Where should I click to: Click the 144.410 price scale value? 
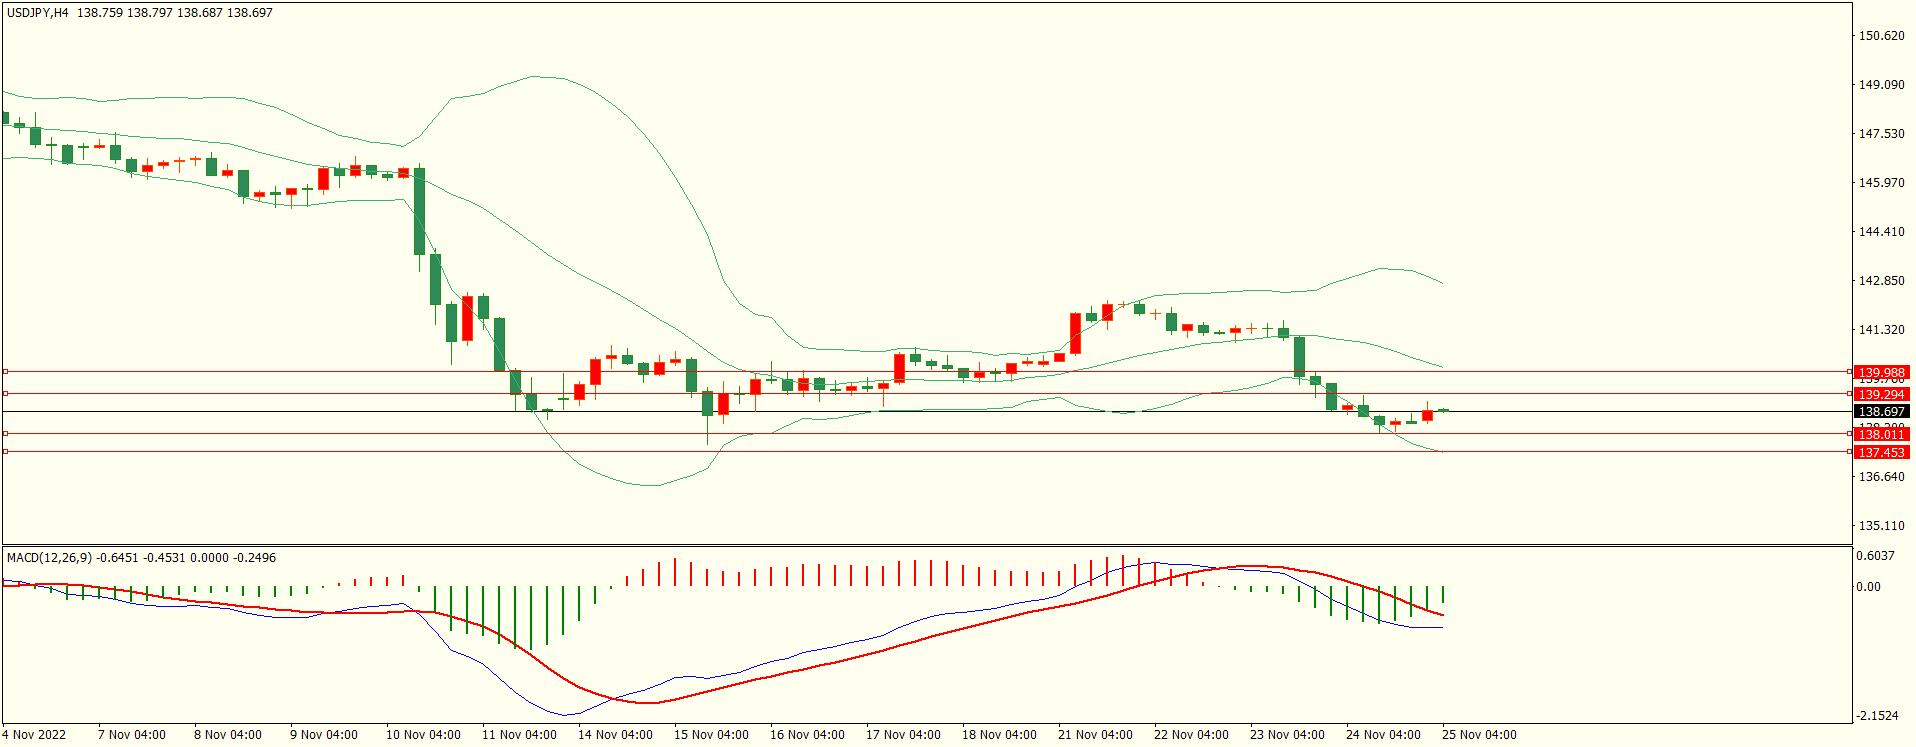1881,232
